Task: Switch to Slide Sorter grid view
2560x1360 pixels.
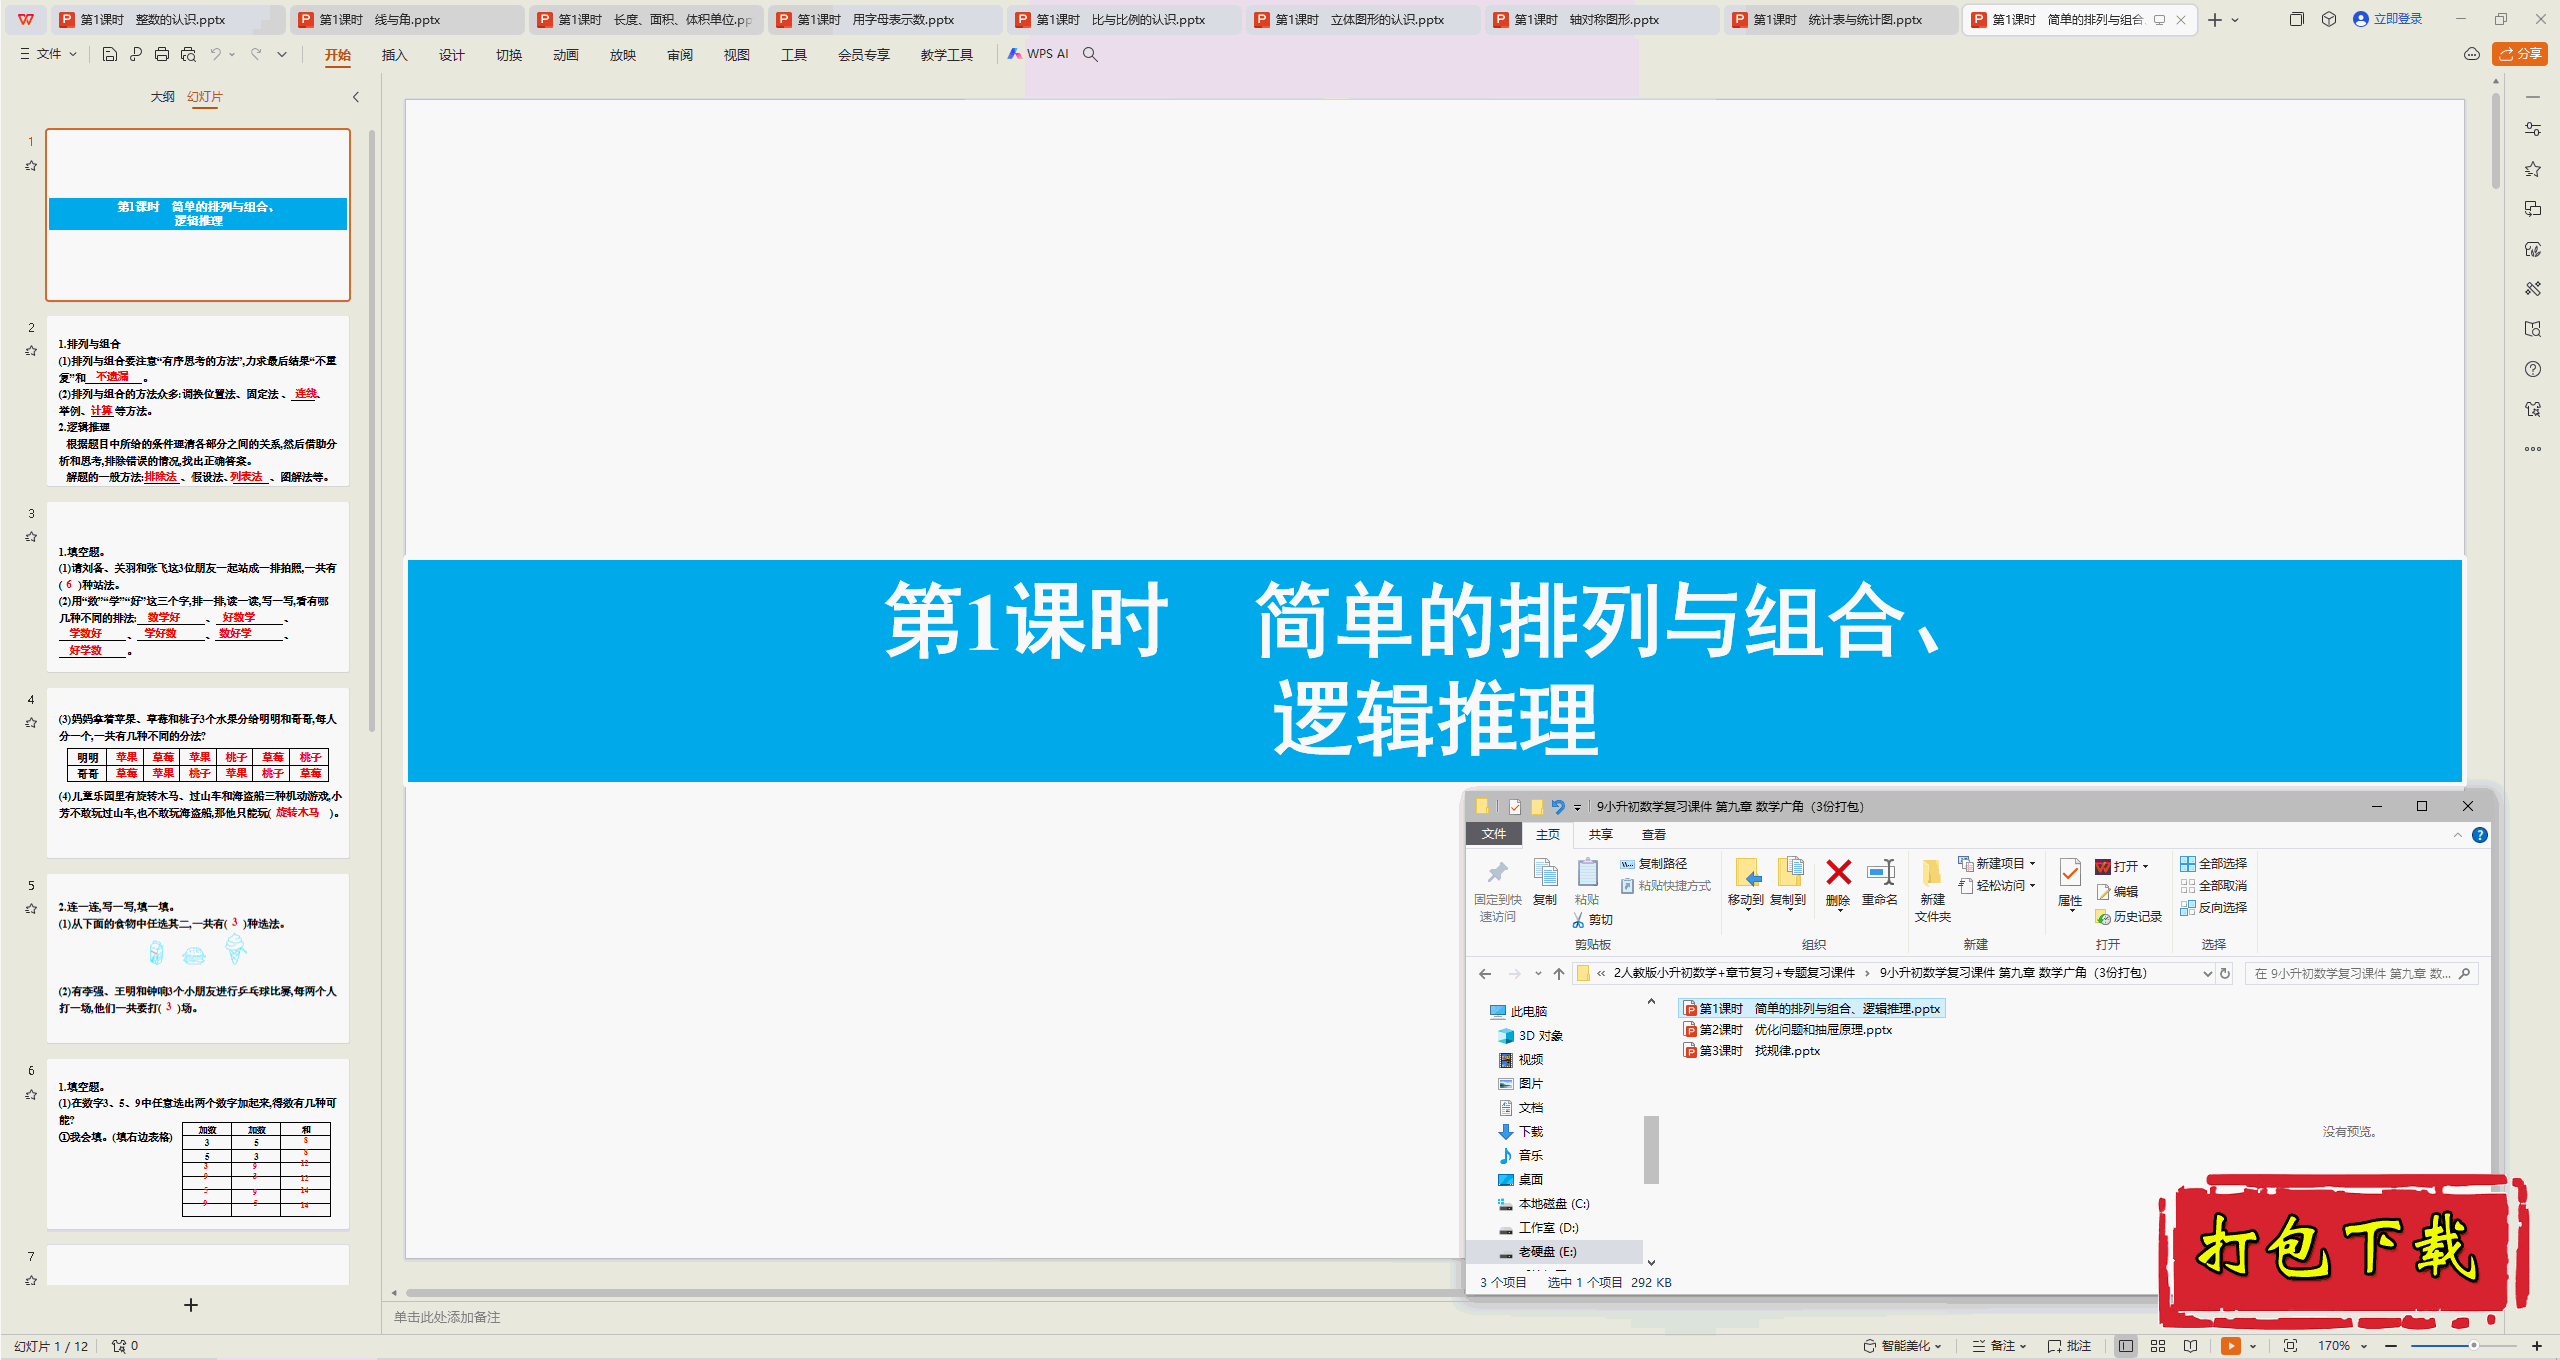Action: click(x=2158, y=1346)
